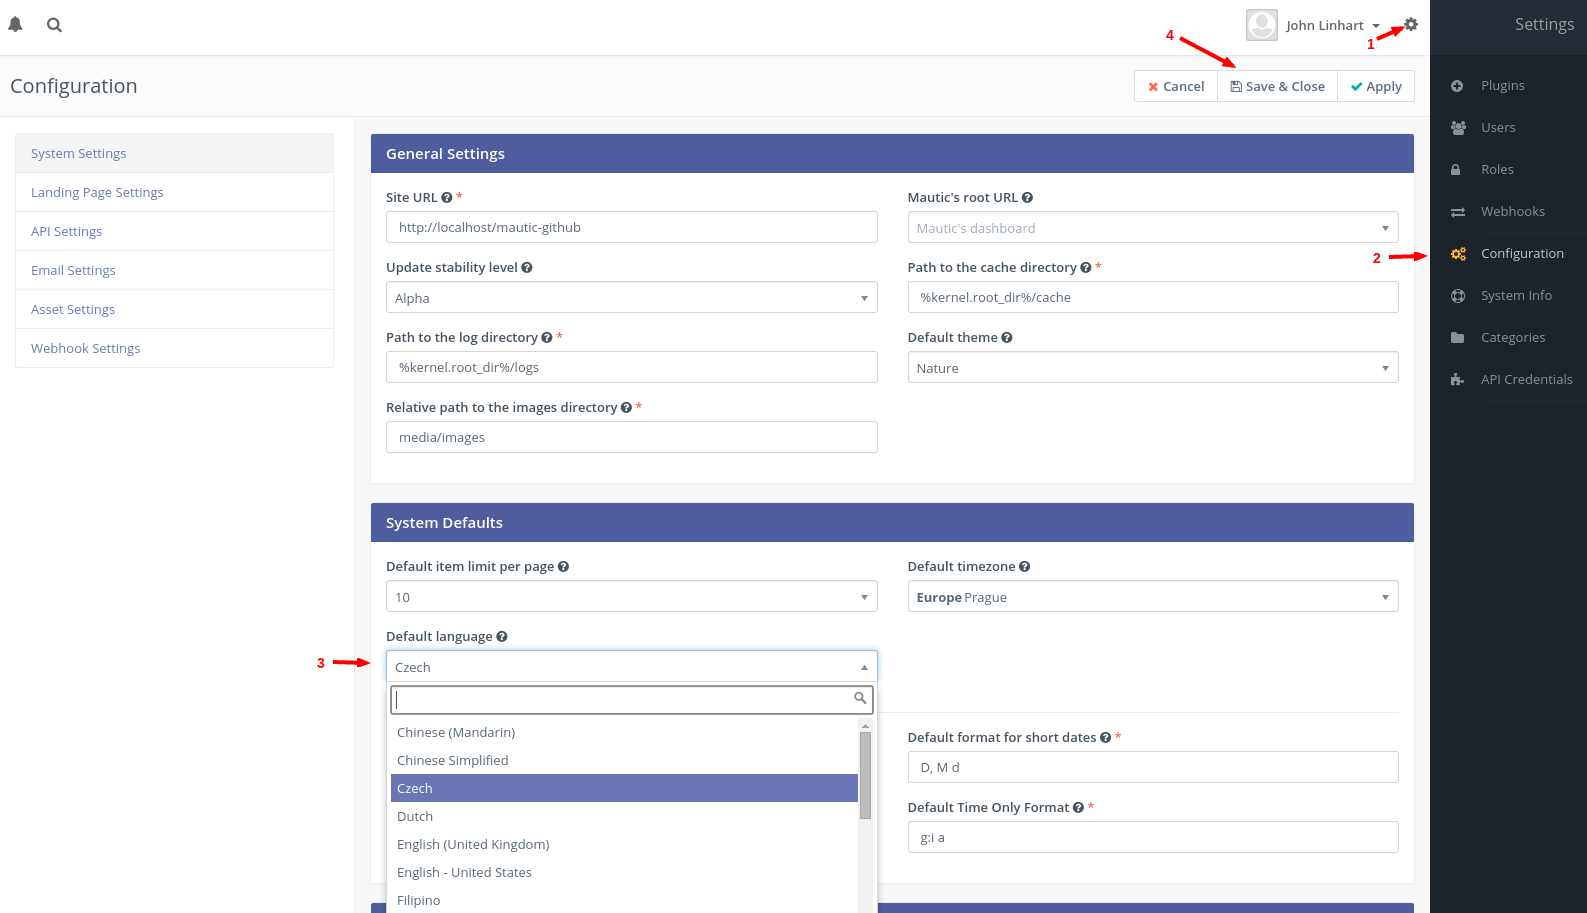Click the API Credentials puzzle icon

(1457, 380)
